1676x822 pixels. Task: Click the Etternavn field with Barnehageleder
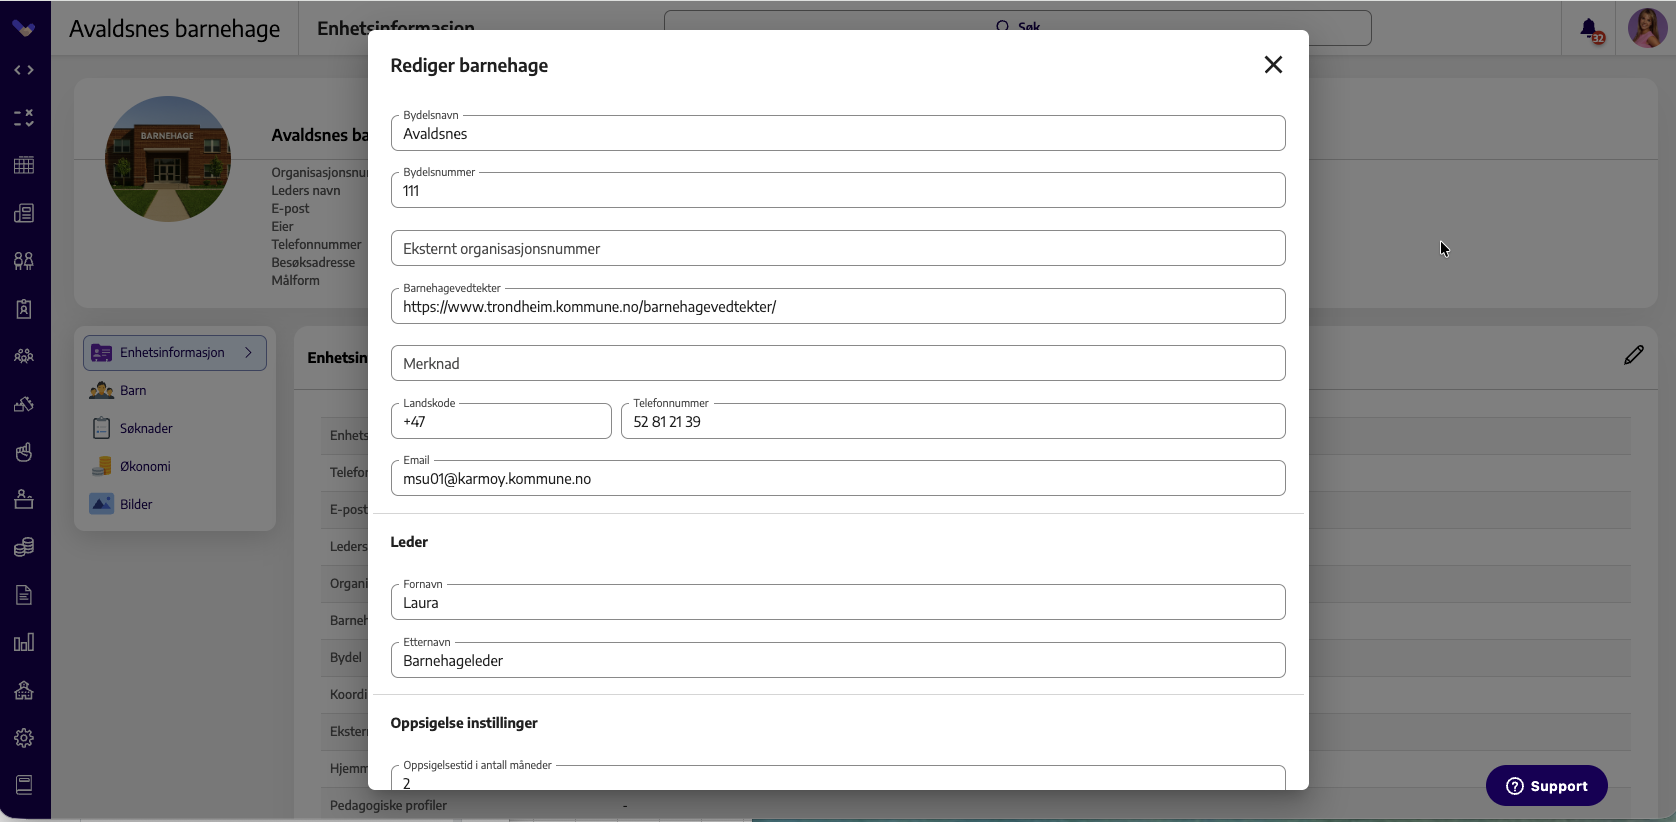tap(838, 660)
